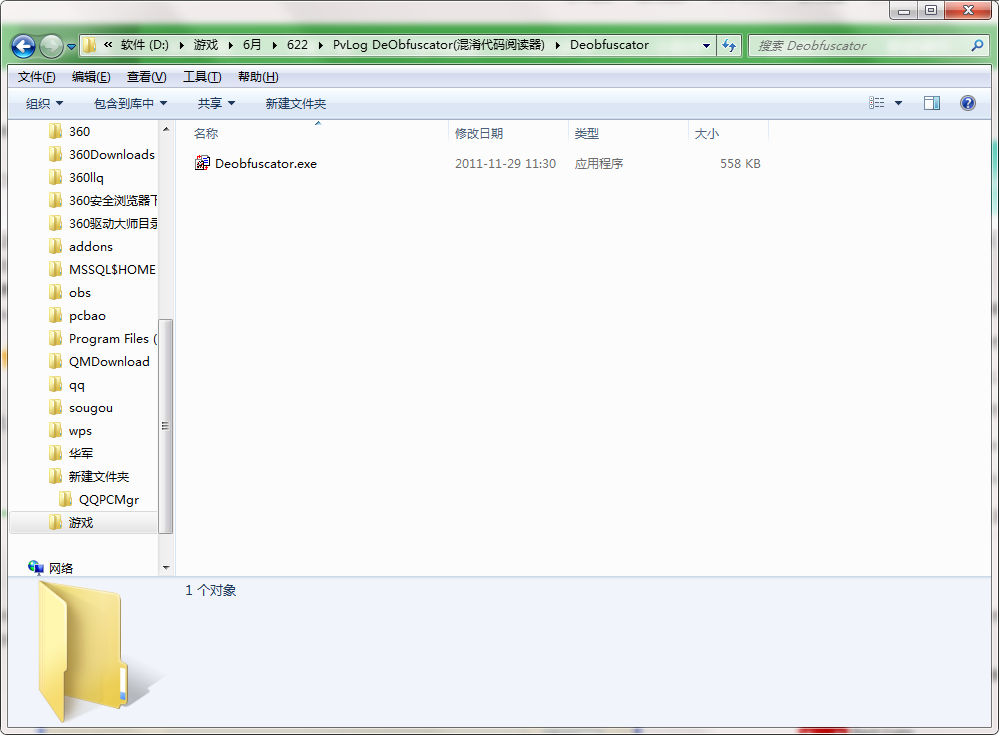Open the 工具(T) menu
The width and height of the screenshot is (999, 735).
click(x=202, y=77)
